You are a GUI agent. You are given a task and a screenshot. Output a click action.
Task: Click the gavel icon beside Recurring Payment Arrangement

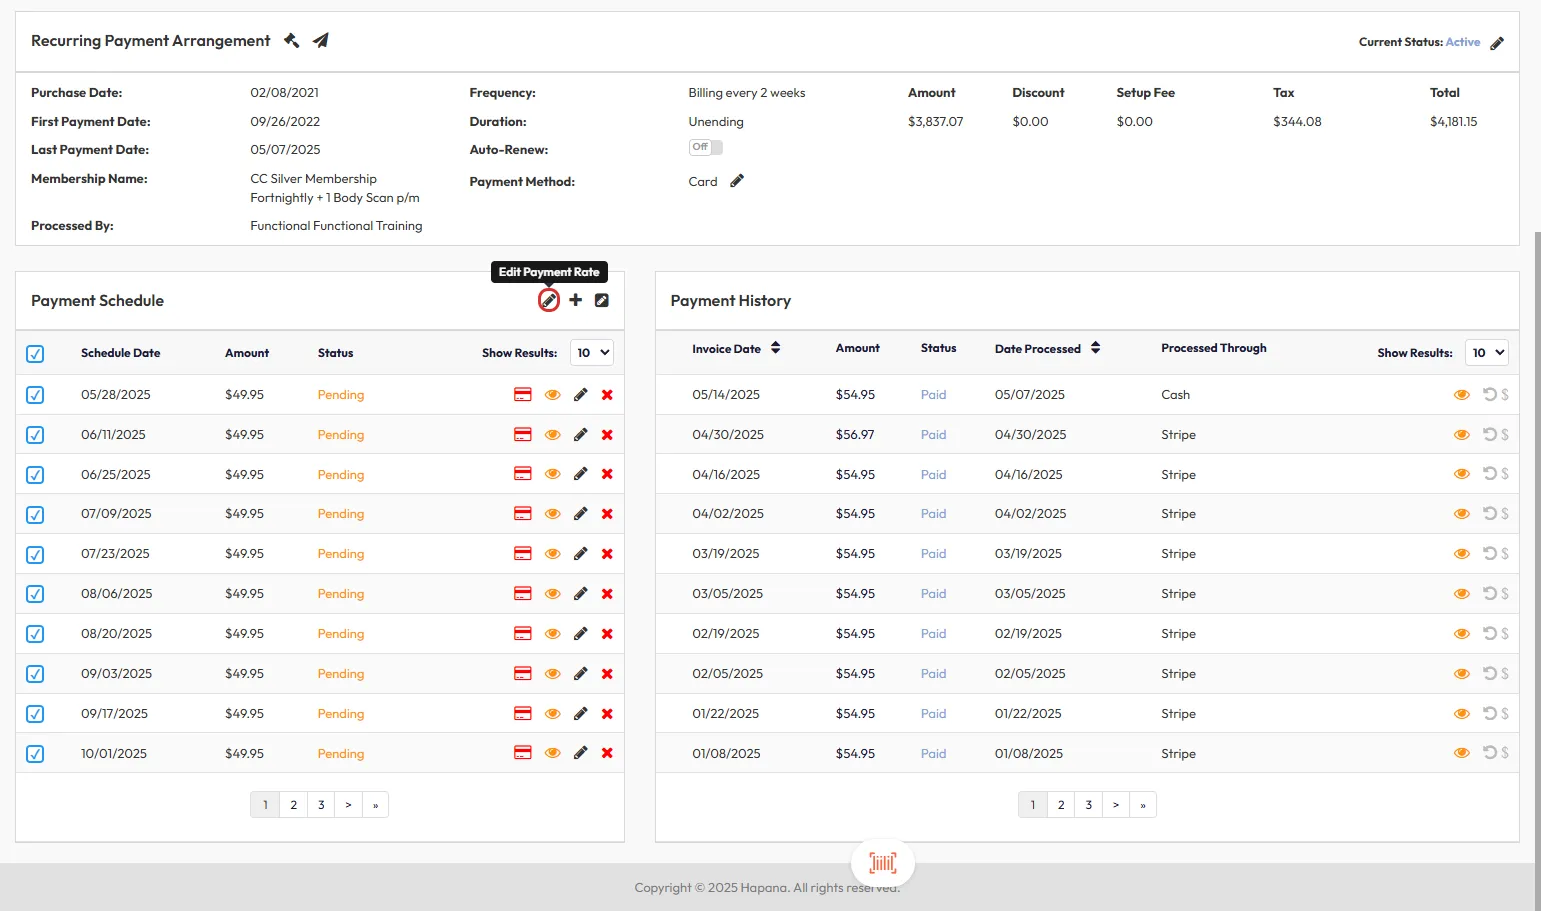pos(292,41)
